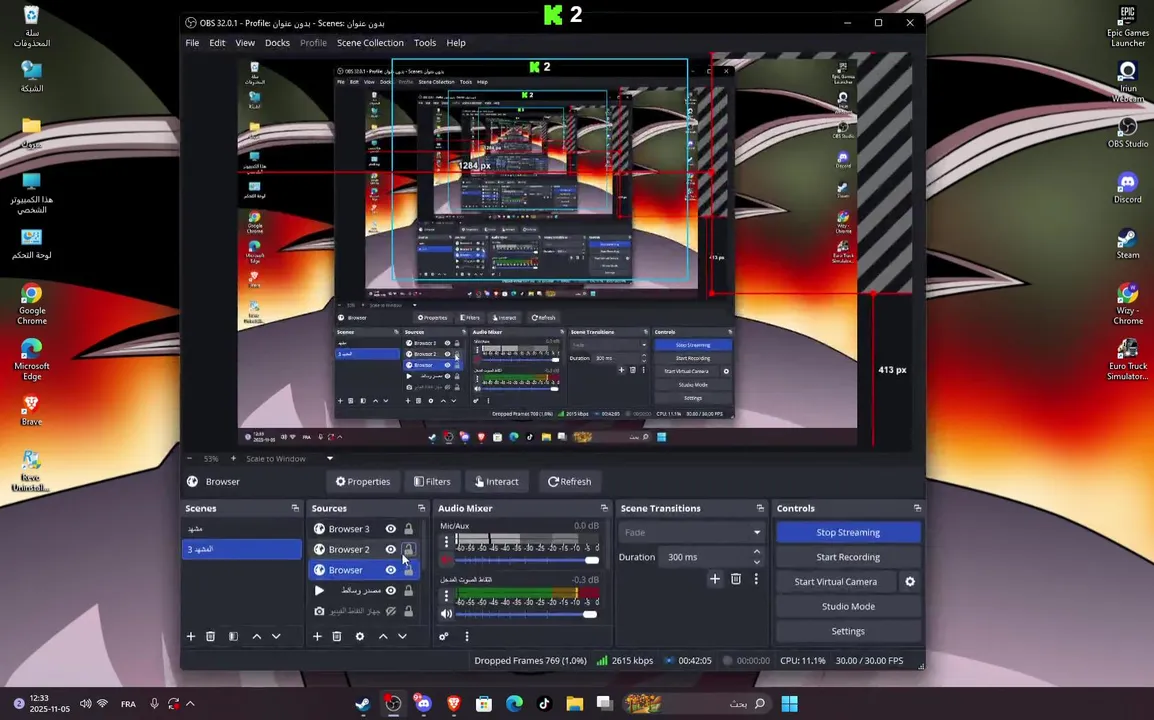Open the Fade transition dropdown
1154x720 pixels.
(691, 532)
